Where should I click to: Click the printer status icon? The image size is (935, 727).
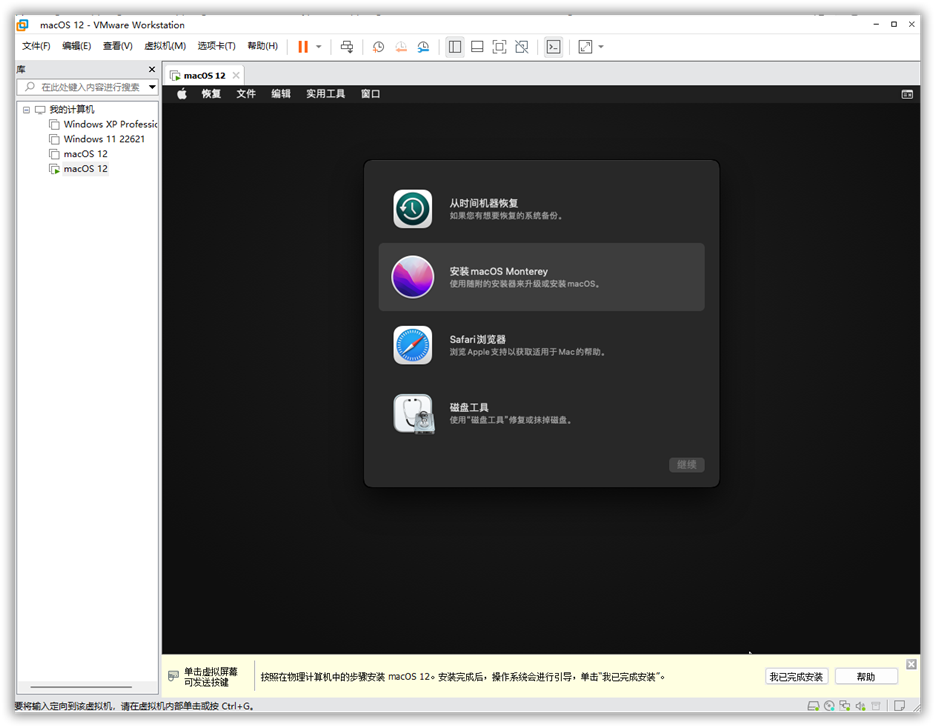[x=876, y=706]
